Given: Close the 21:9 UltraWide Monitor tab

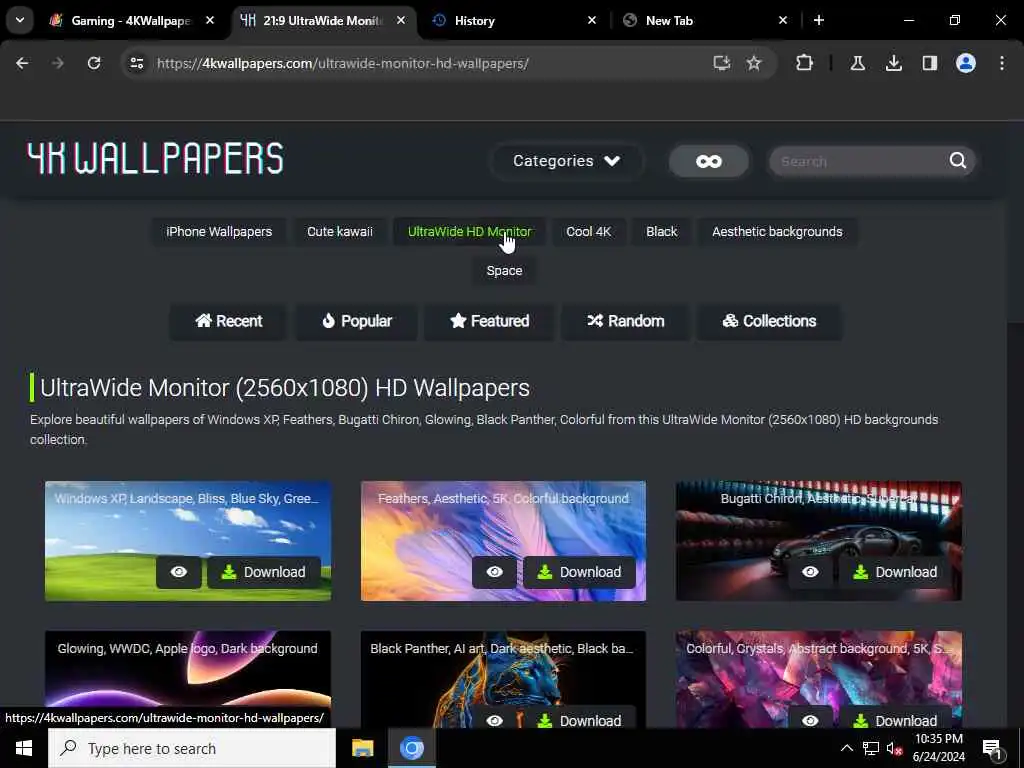Looking at the screenshot, I should pos(401,20).
